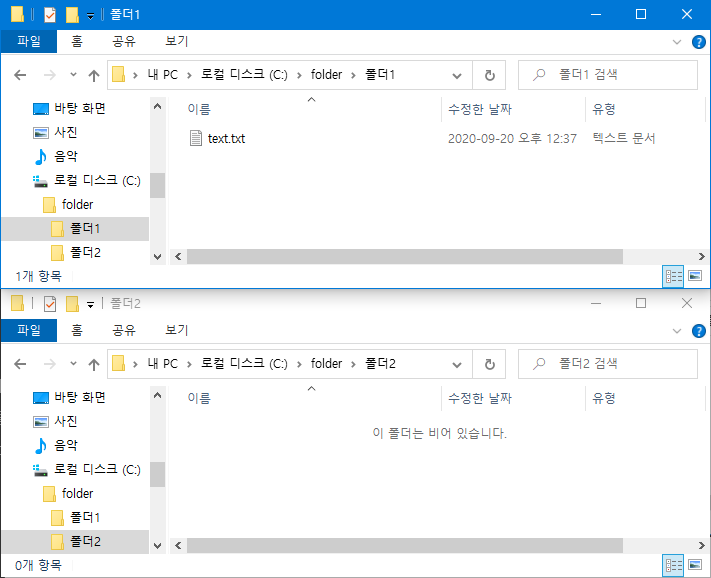The image size is (711, 578).
Task: Open 공유 ribbon tab in 폴더2 window
Action: coord(124,330)
